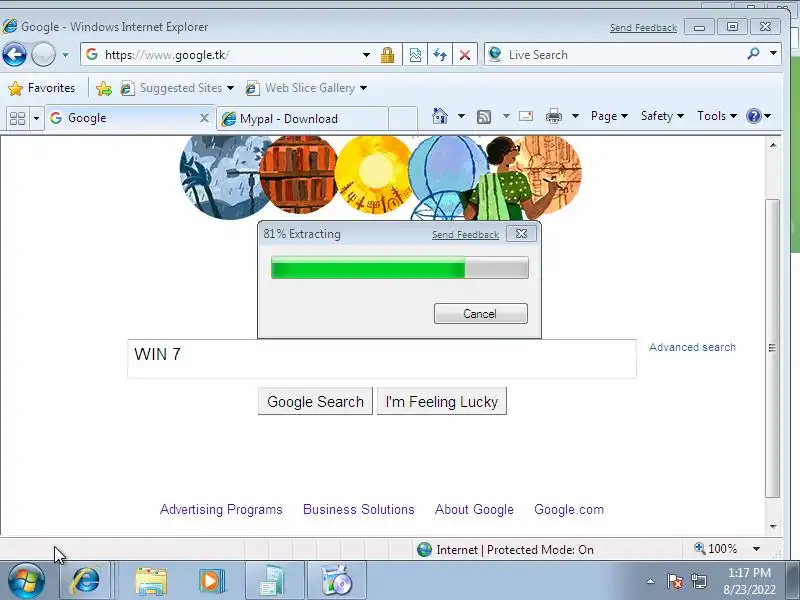Image resolution: width=800 pixels, height=600 pixels.
Task: Show hidden tray icons arrow
Action: 651,581
